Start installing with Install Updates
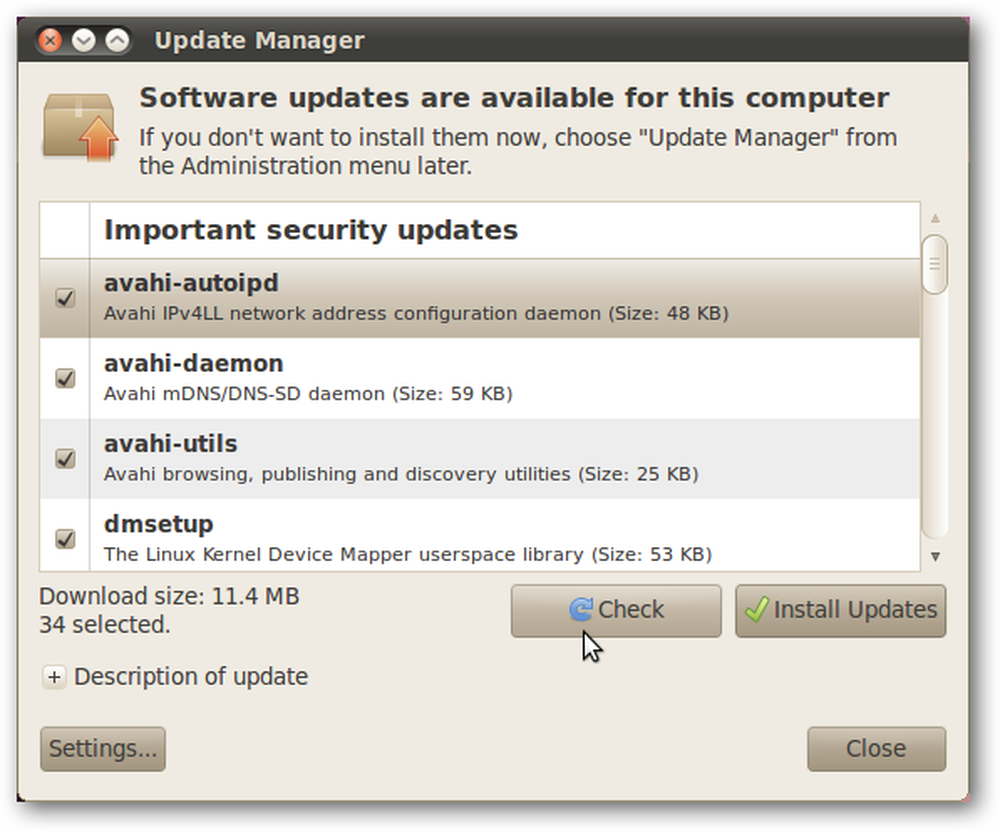 tap(841, 611)
